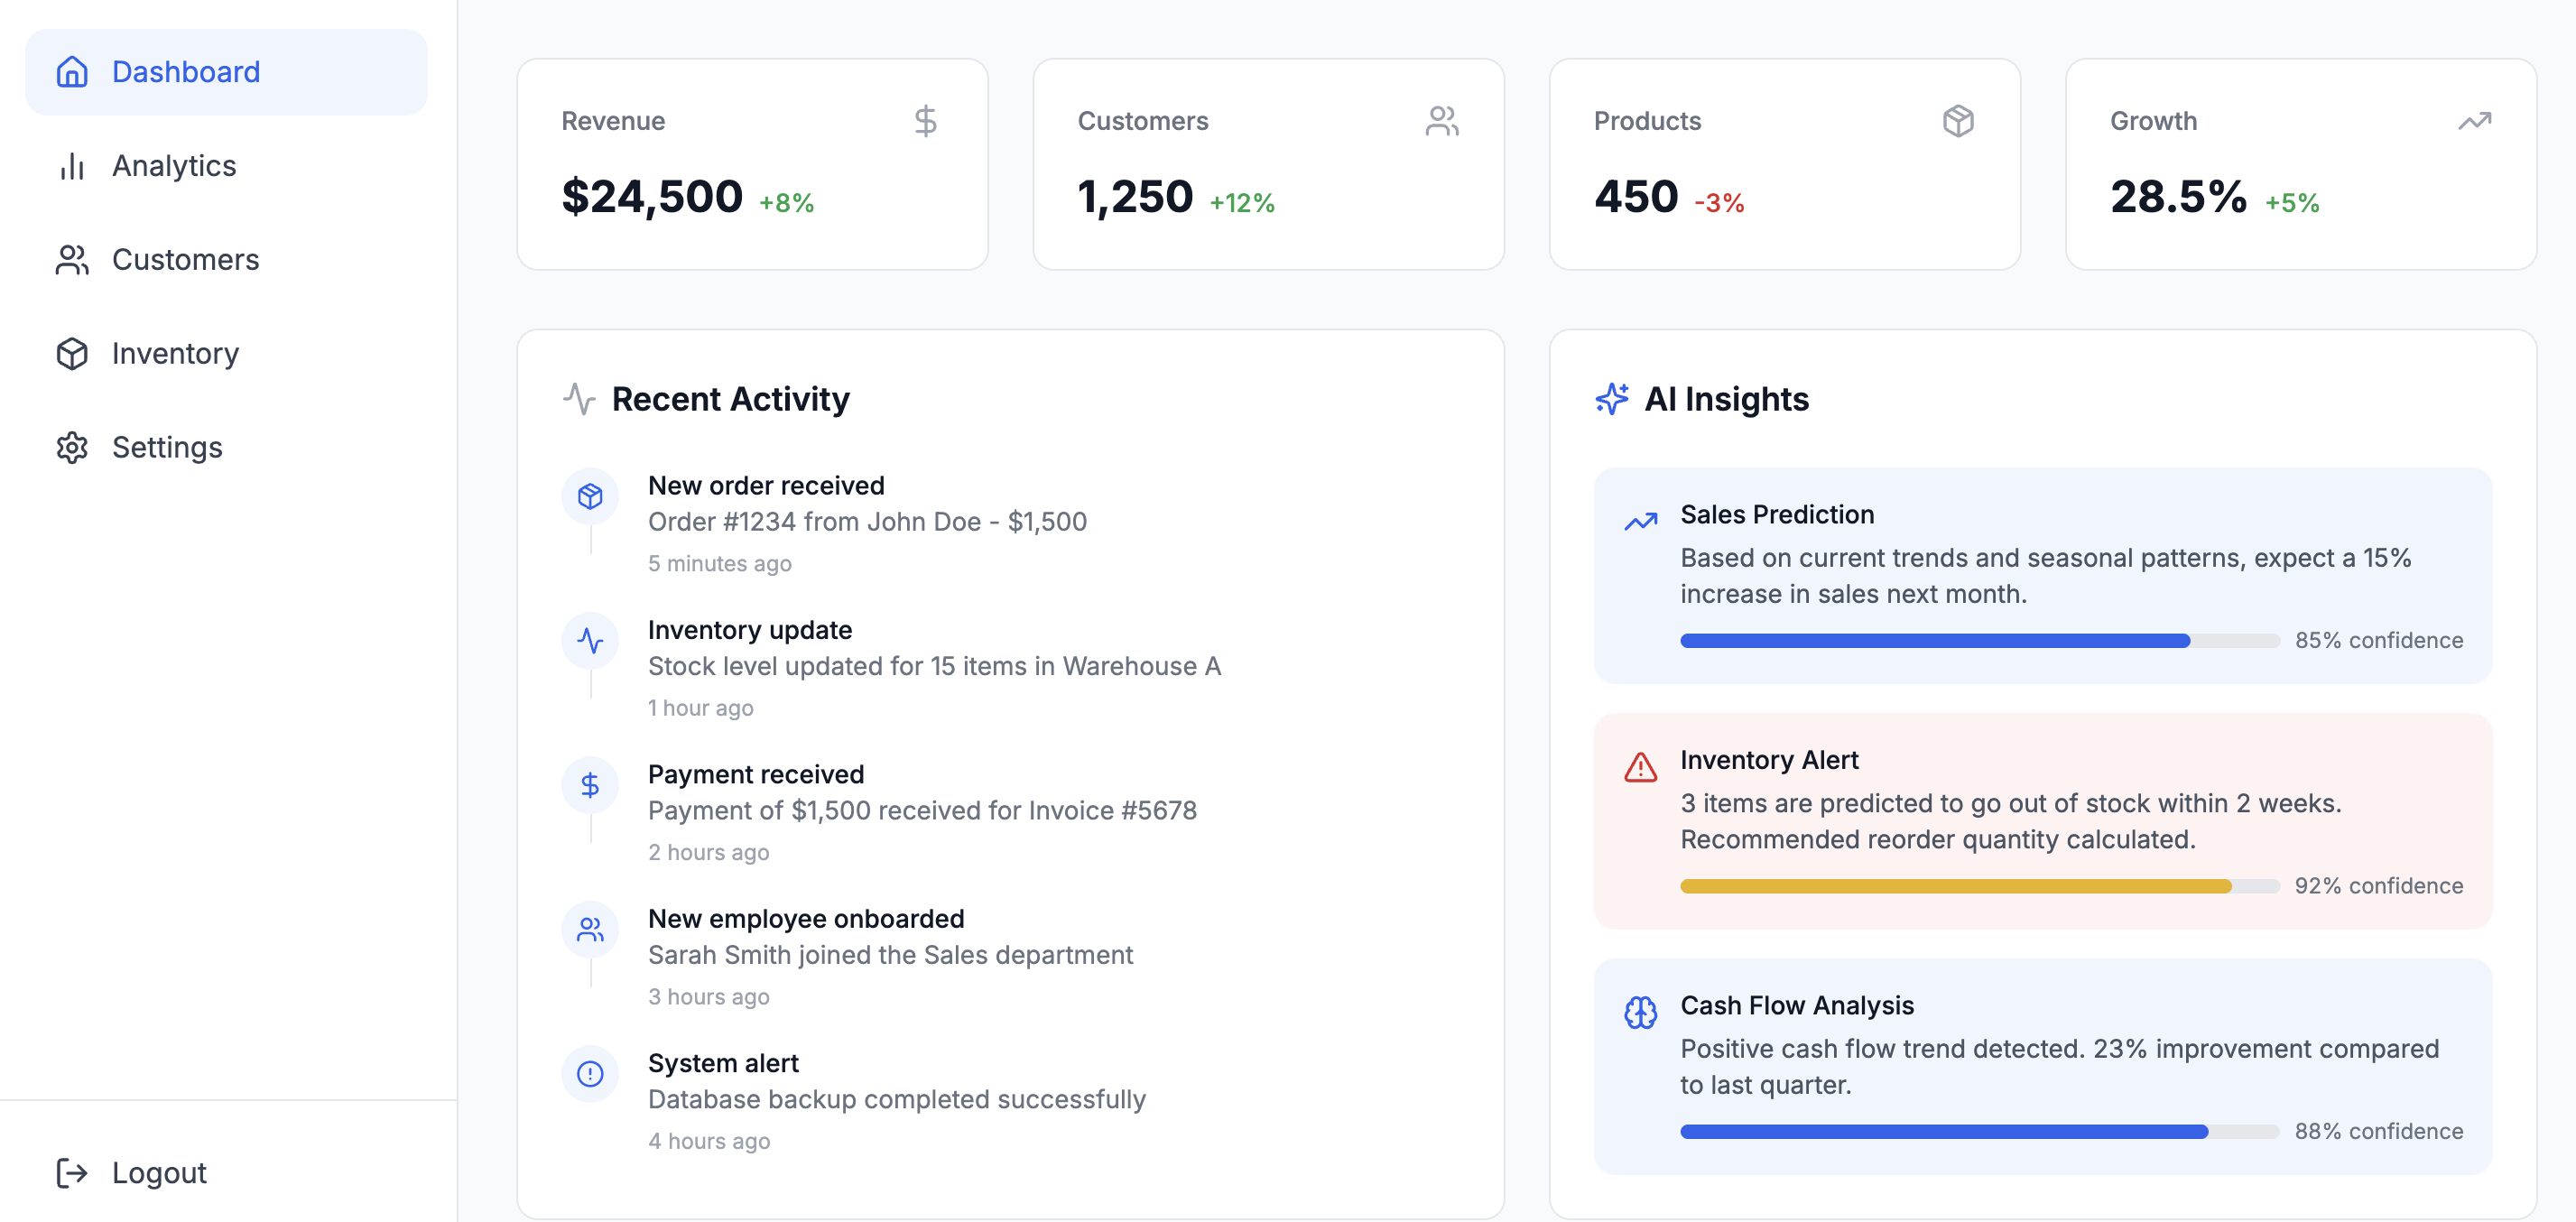Select the Dashboard item in the sidebar

(x=185, y=71)
